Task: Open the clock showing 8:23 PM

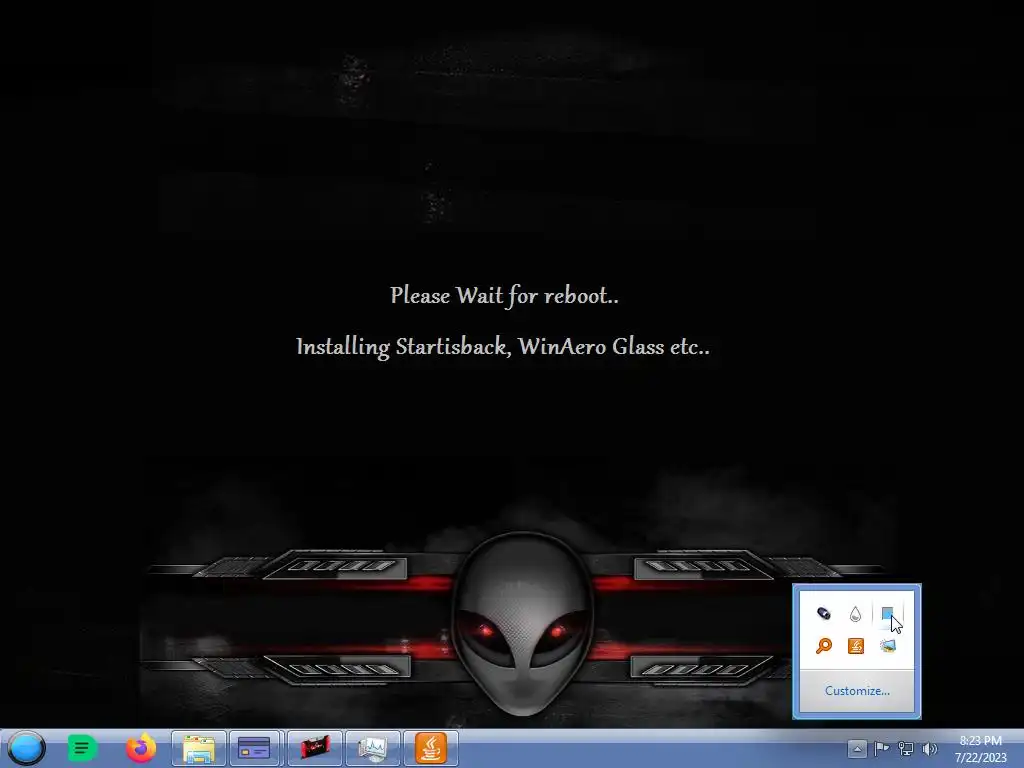Action: 980,749
